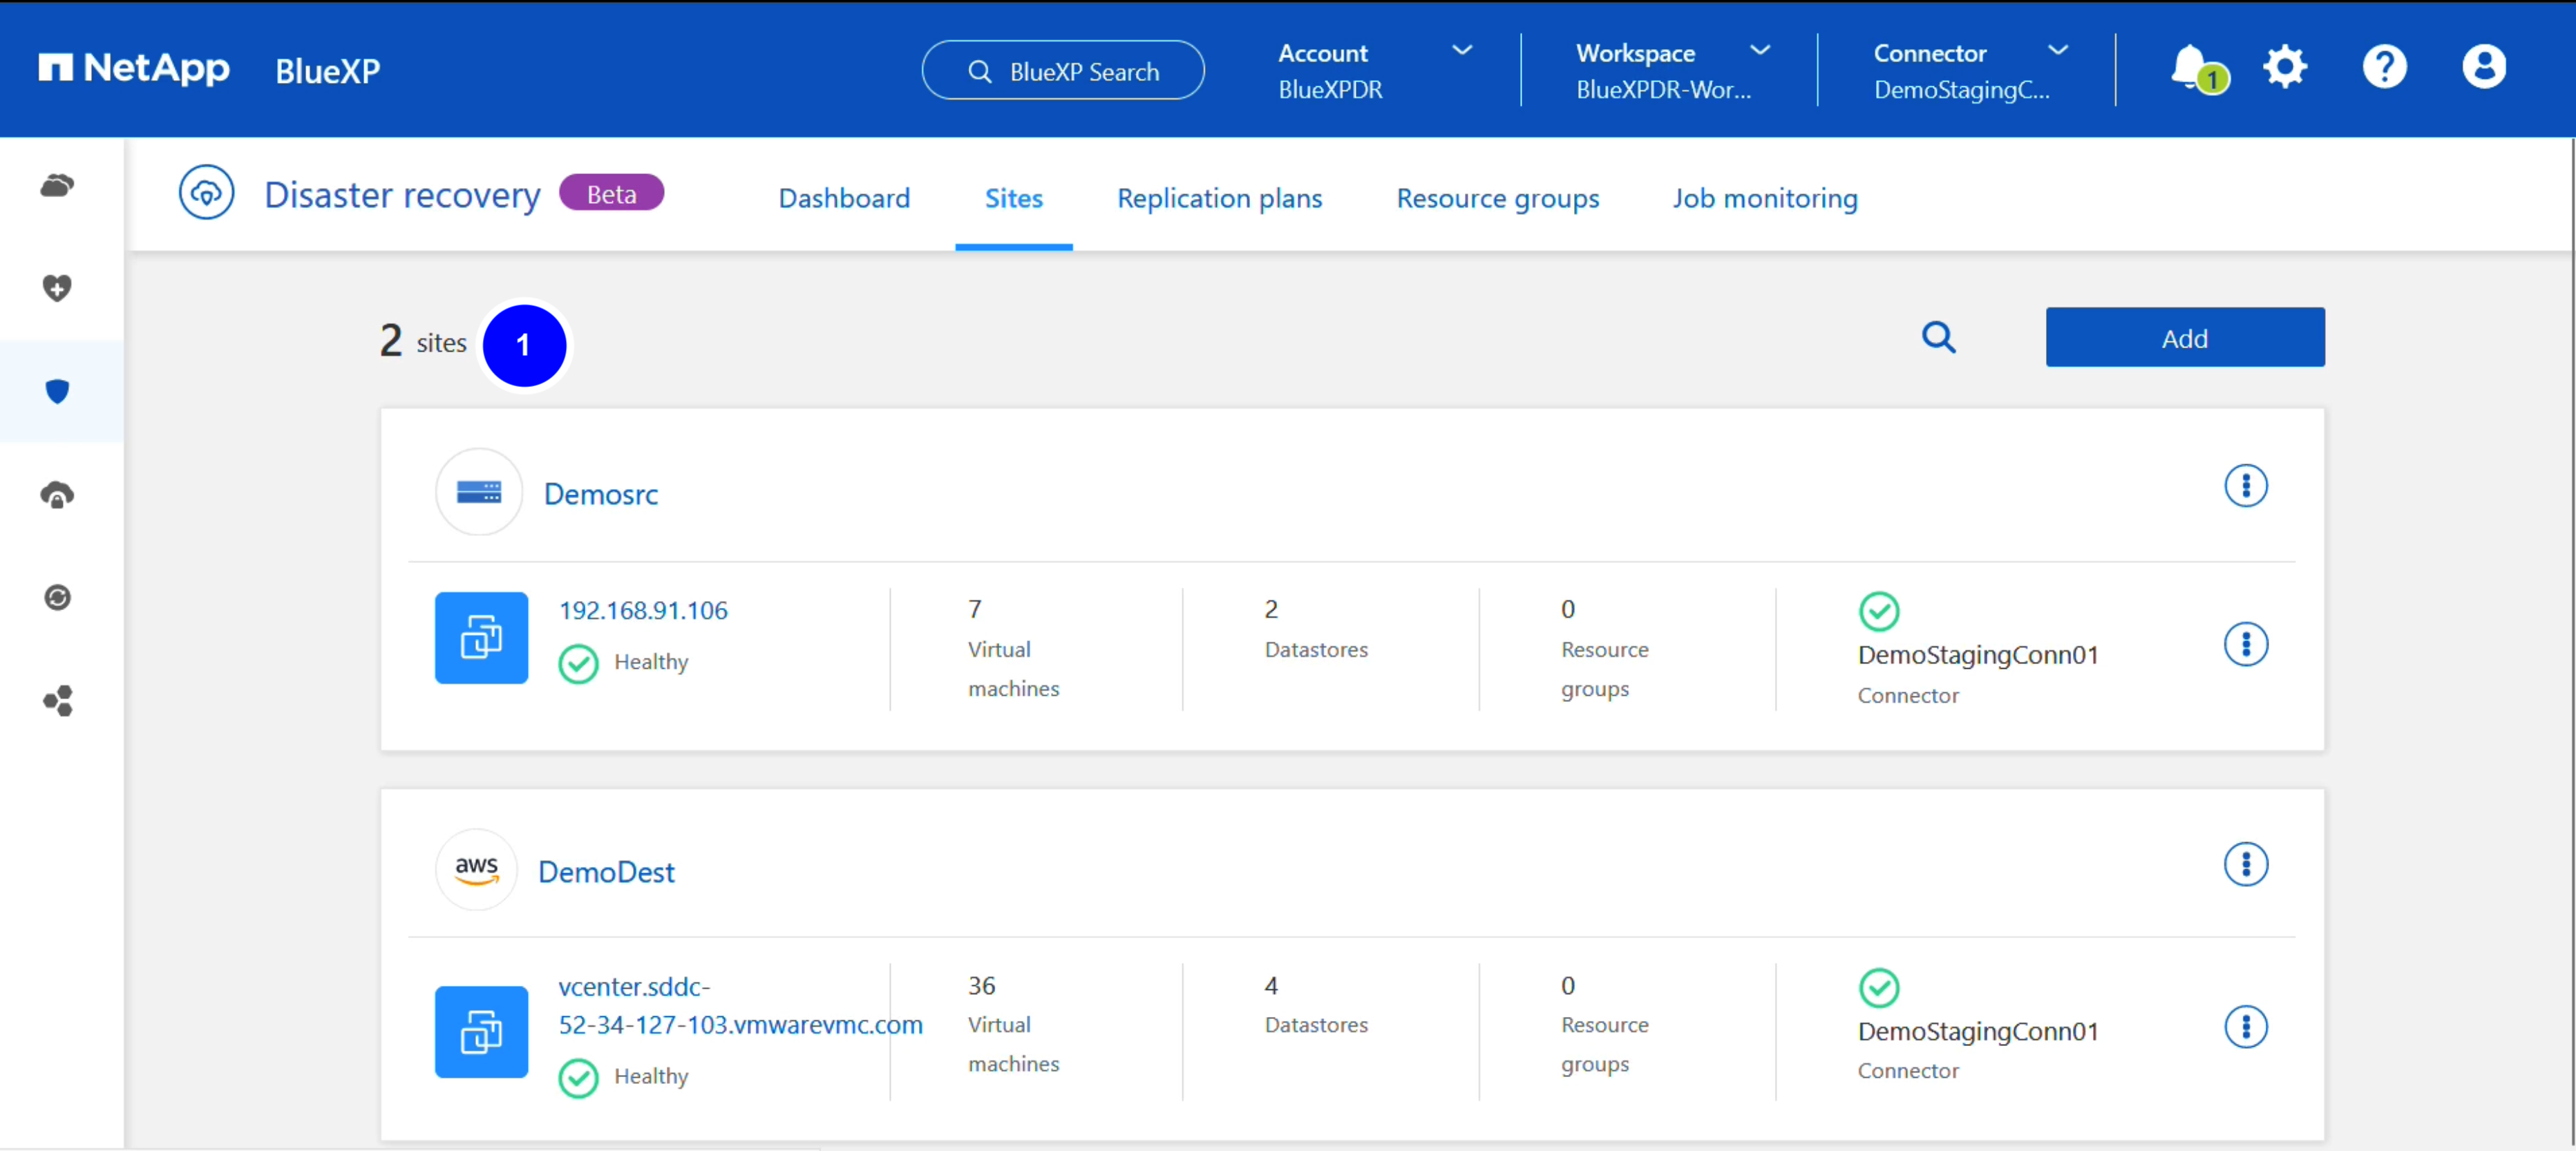
Task: Open the cloud Storage sidebar icon
Action: (x=58, y=185)
